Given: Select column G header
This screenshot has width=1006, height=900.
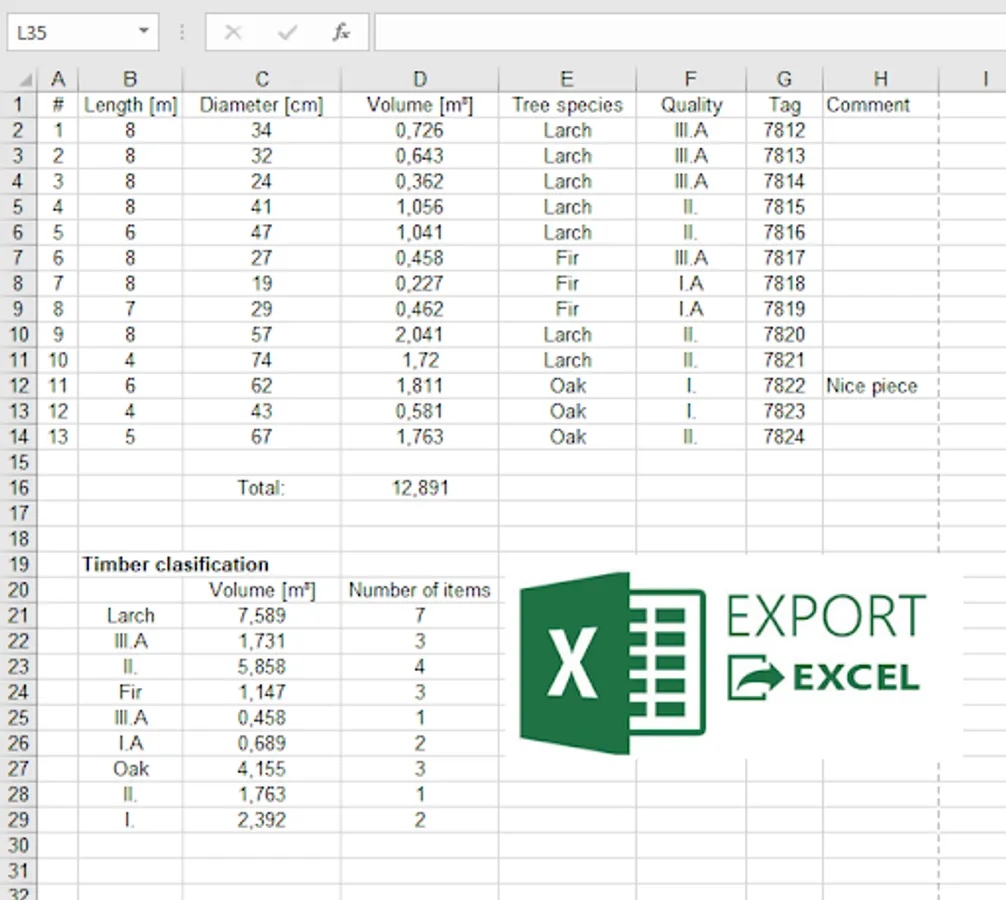Looking at the screenshot, I should tap(784, 79).
